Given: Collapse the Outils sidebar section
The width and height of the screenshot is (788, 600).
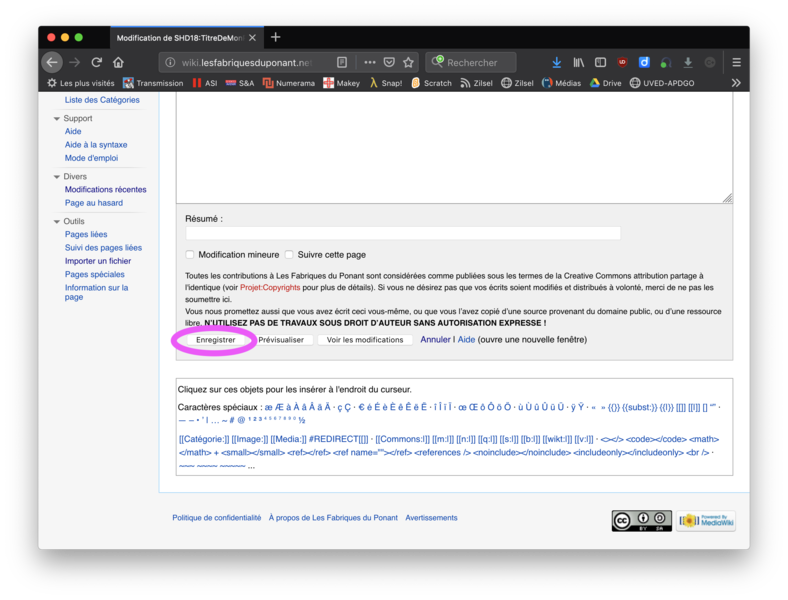Looking at the screenshot, I should click(x=57, y=222).
